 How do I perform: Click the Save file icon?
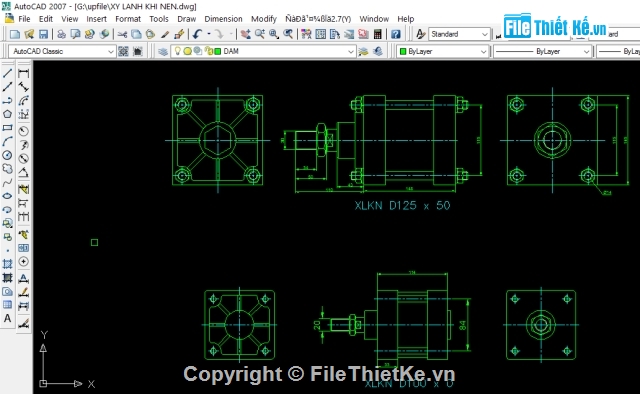43,34
